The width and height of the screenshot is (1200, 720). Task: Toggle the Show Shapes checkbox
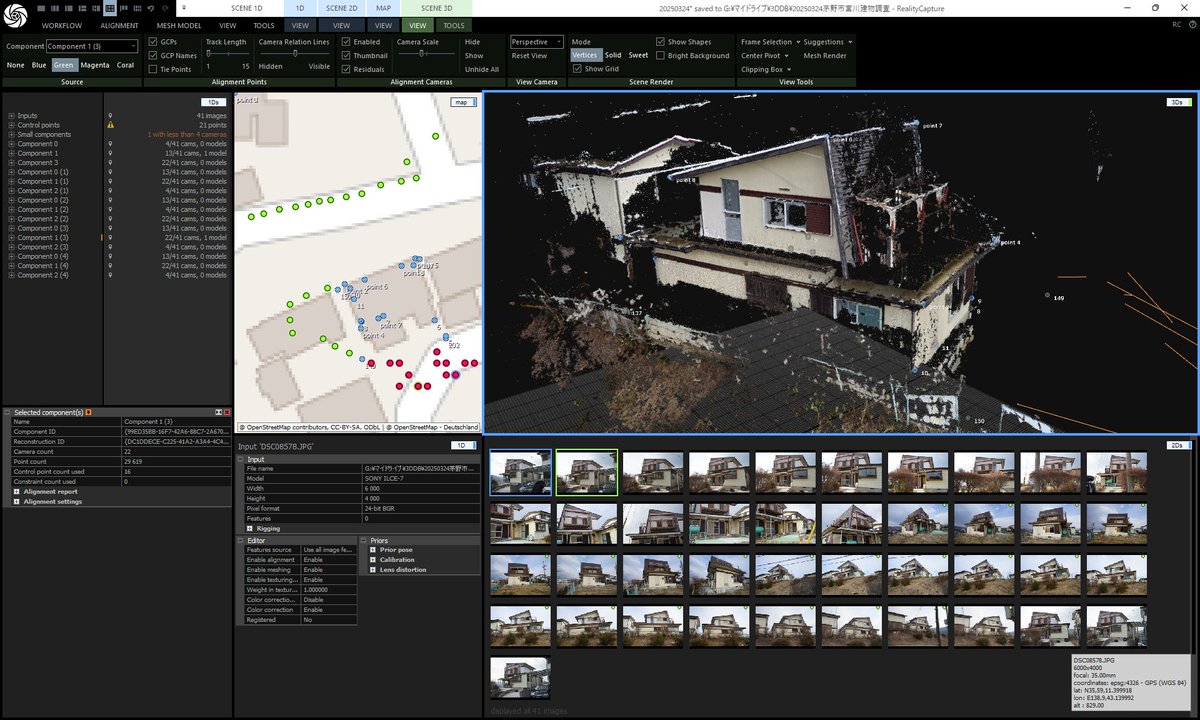click(660, 42)
